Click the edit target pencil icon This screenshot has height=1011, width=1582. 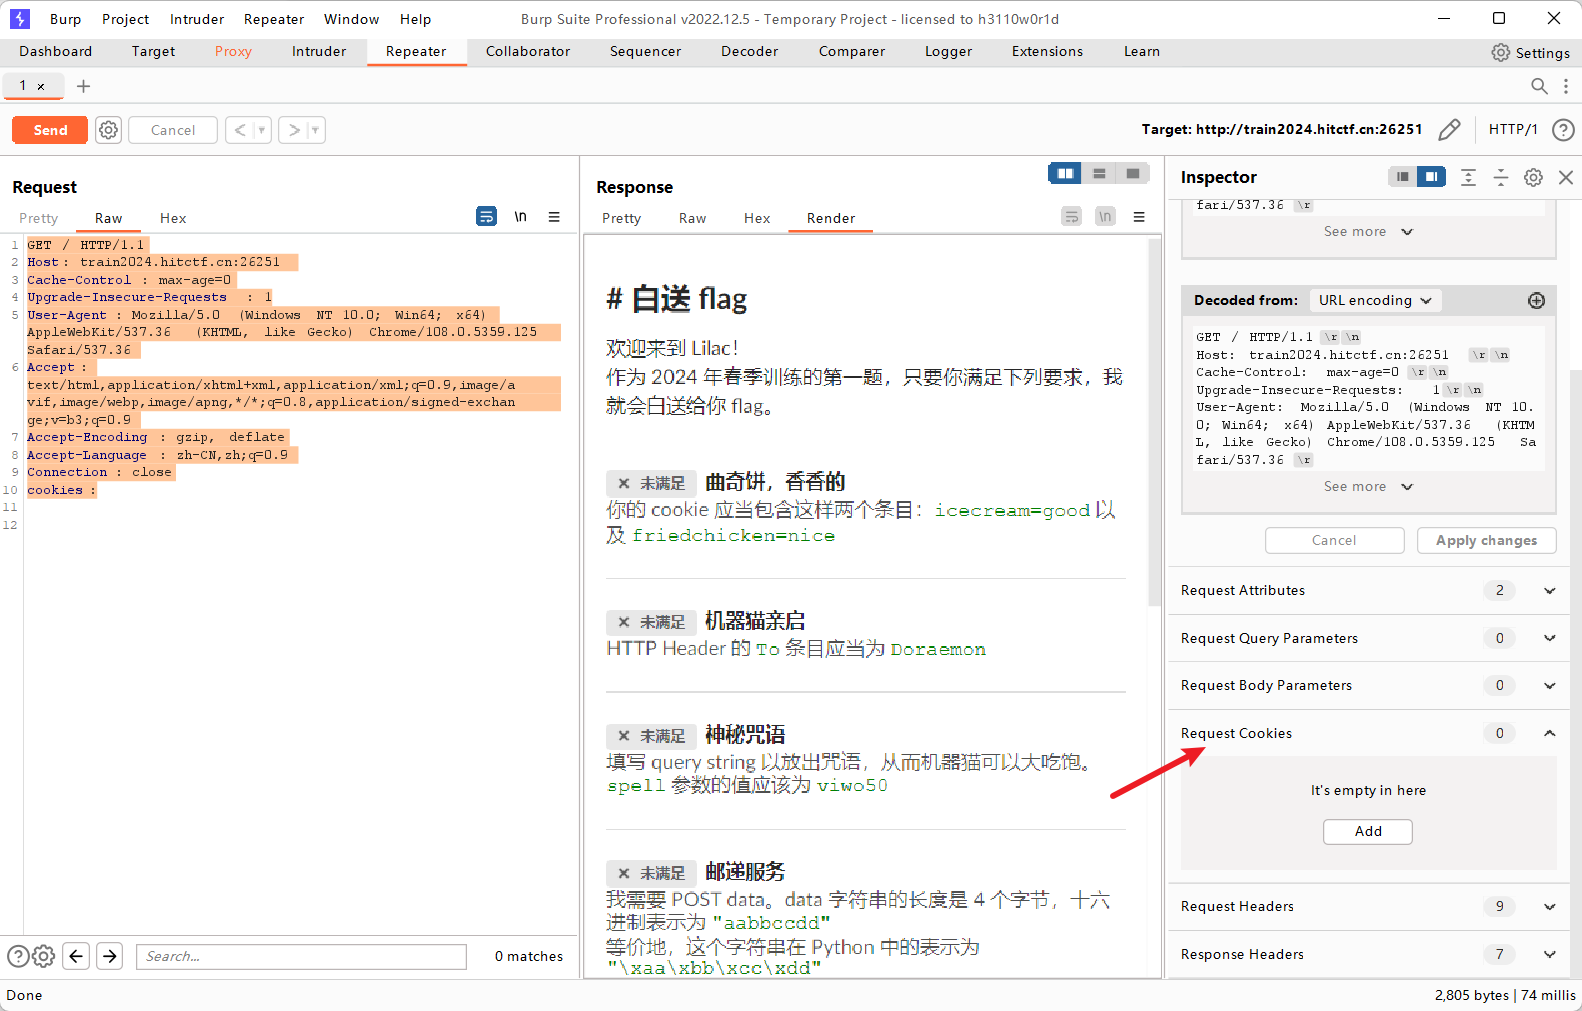1449,129
